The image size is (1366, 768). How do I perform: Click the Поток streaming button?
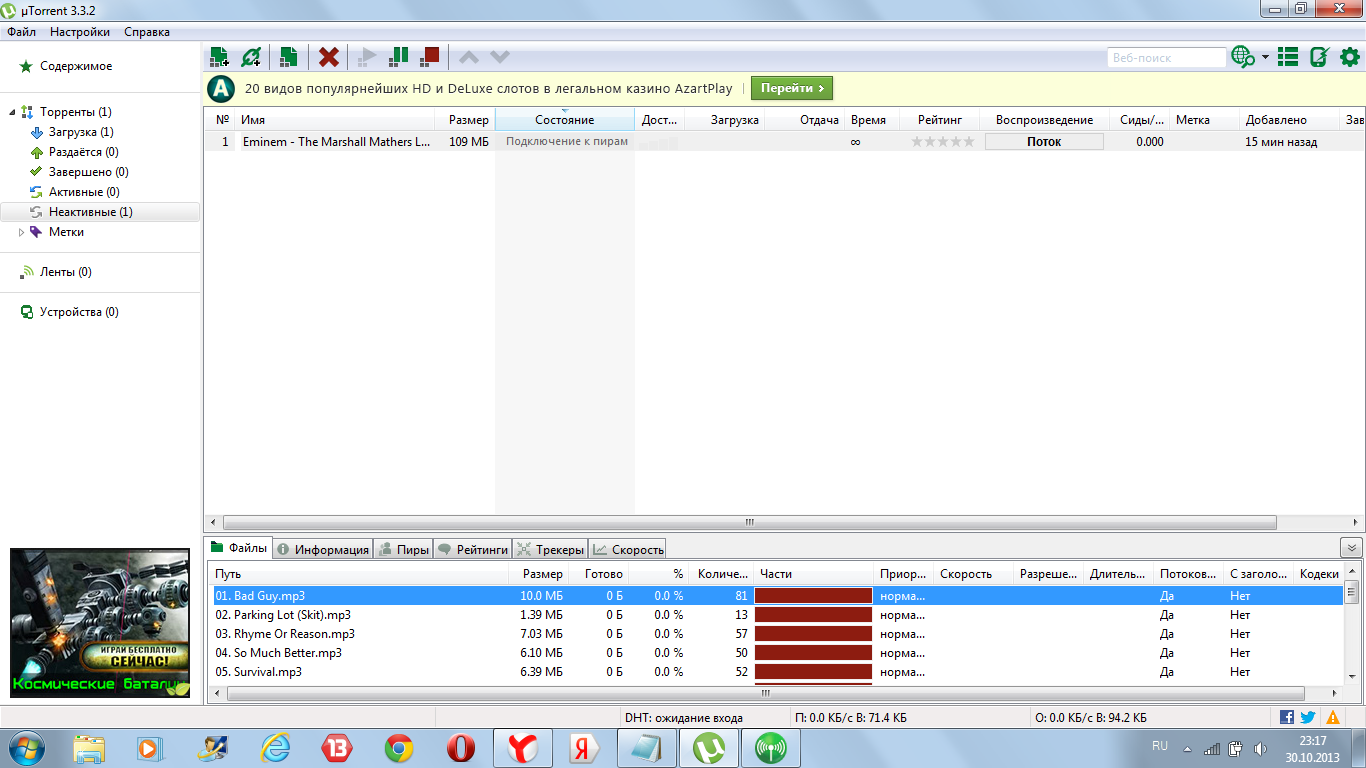1044,142
